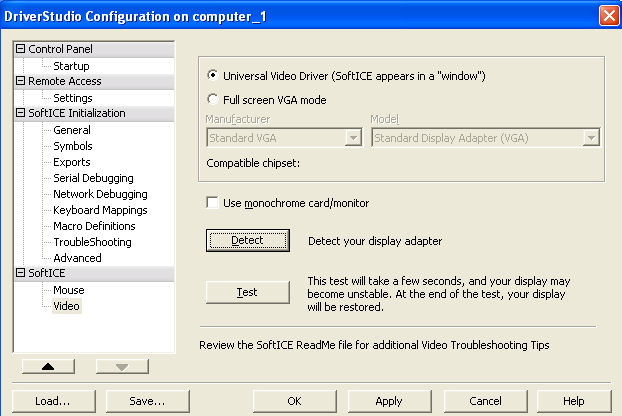The width and height of the screenshot is (622, 416).
Task: Open Keyboard Mappings settings page
Action: pos(100,210)
